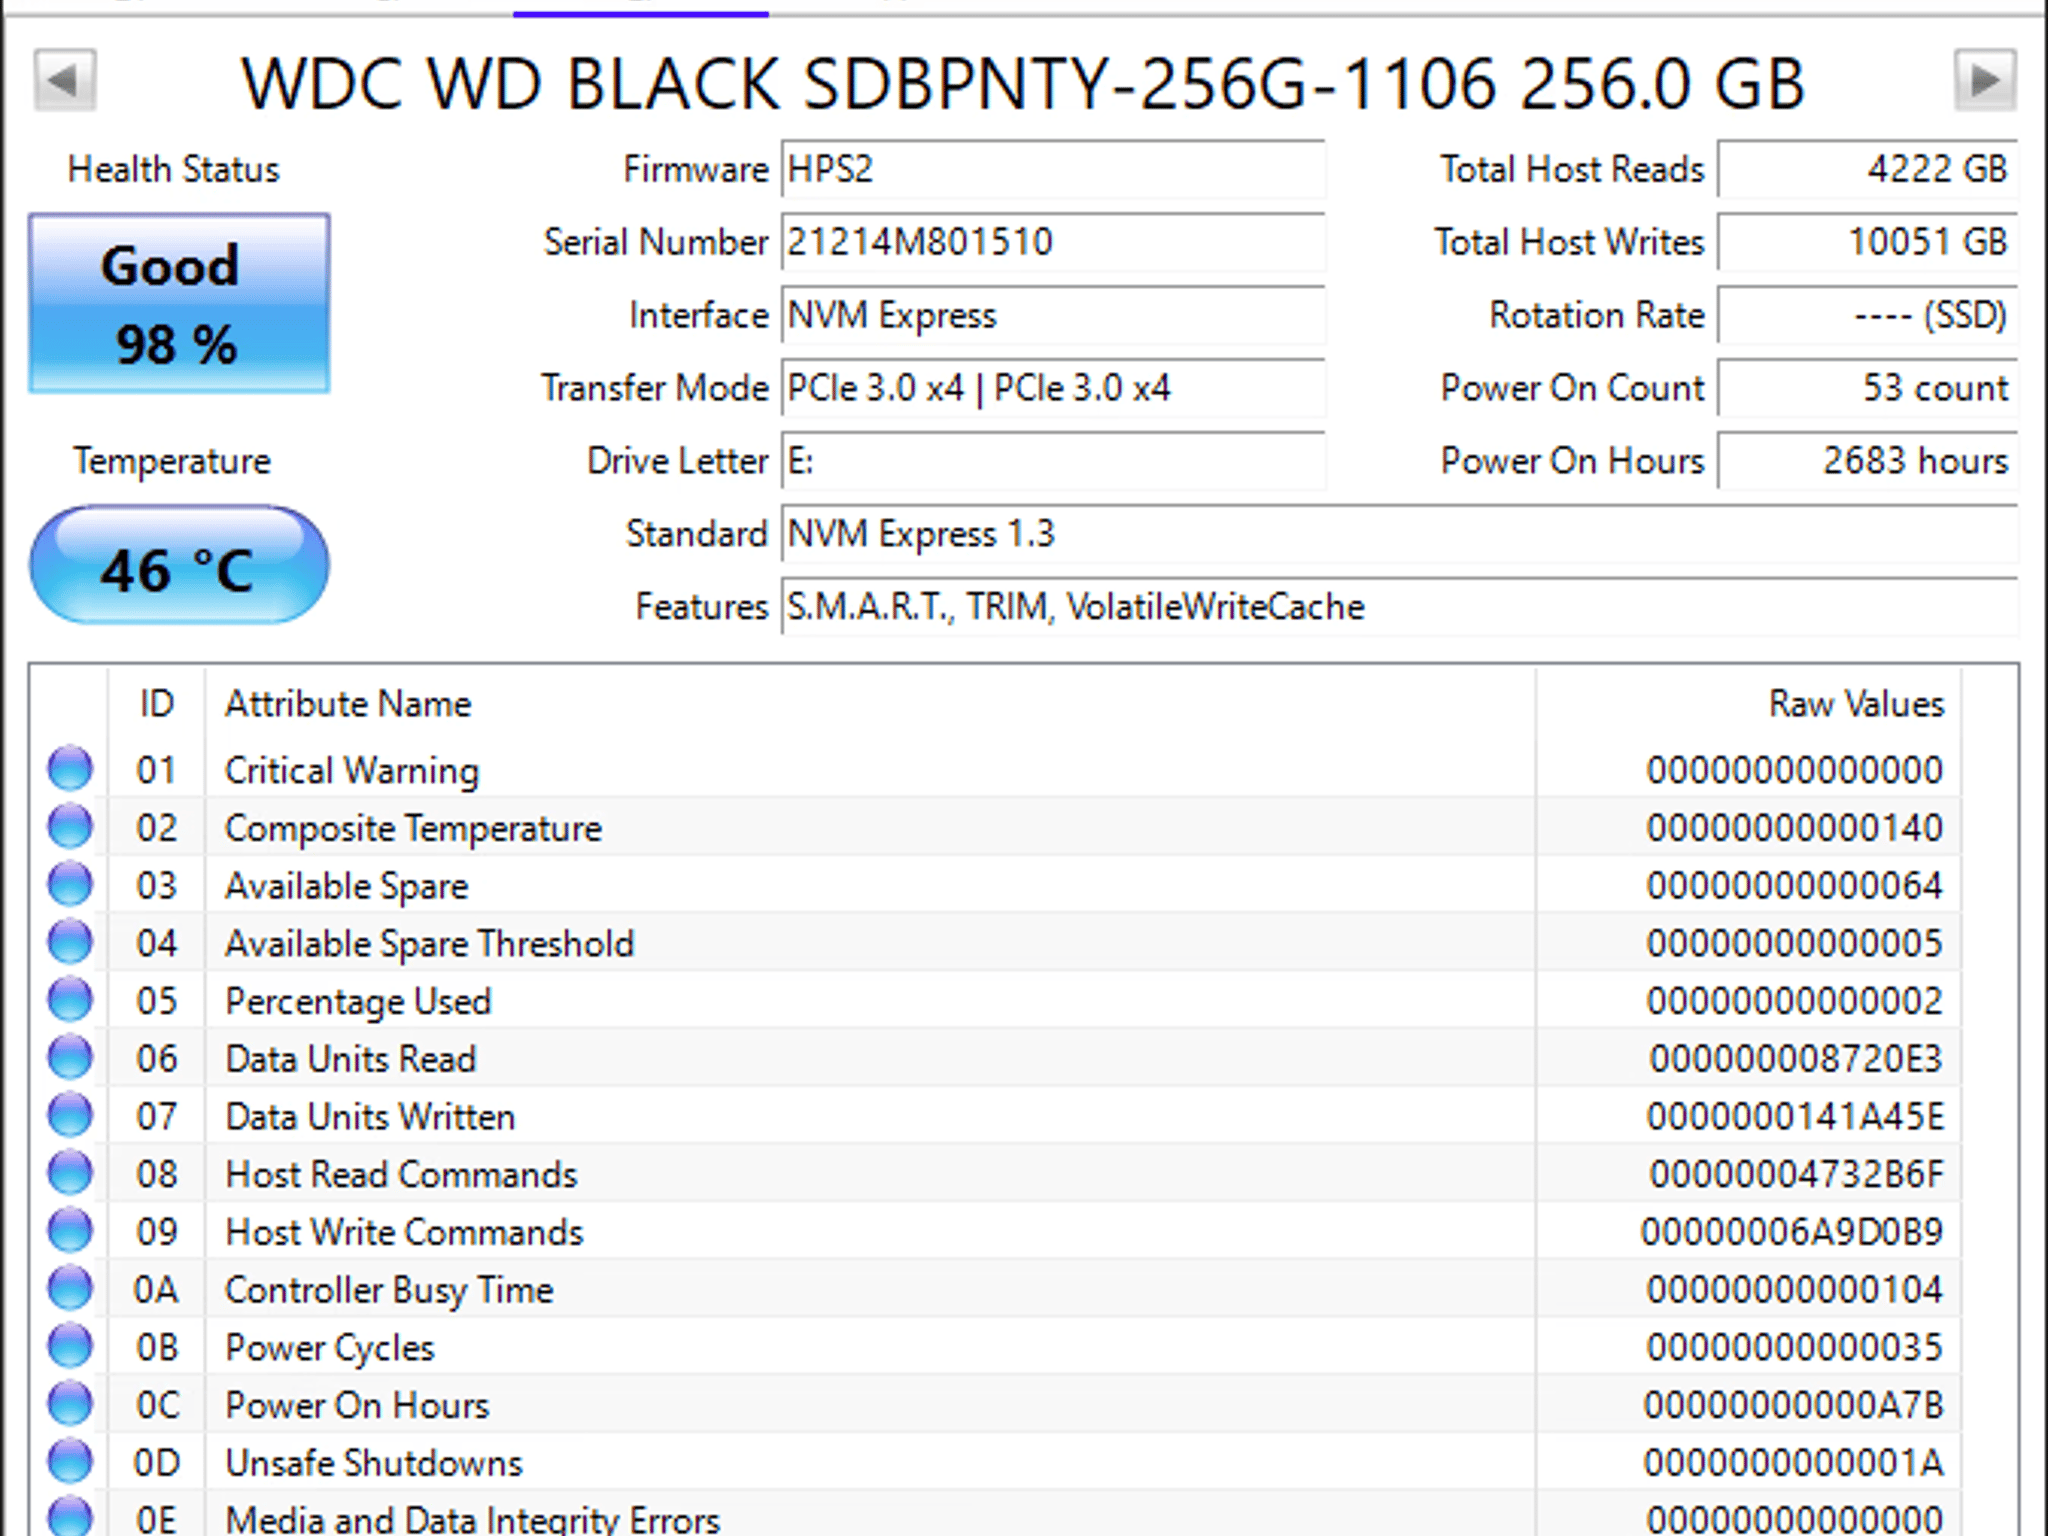Select raw value 0000000141A45E

coord(1795,1116)
